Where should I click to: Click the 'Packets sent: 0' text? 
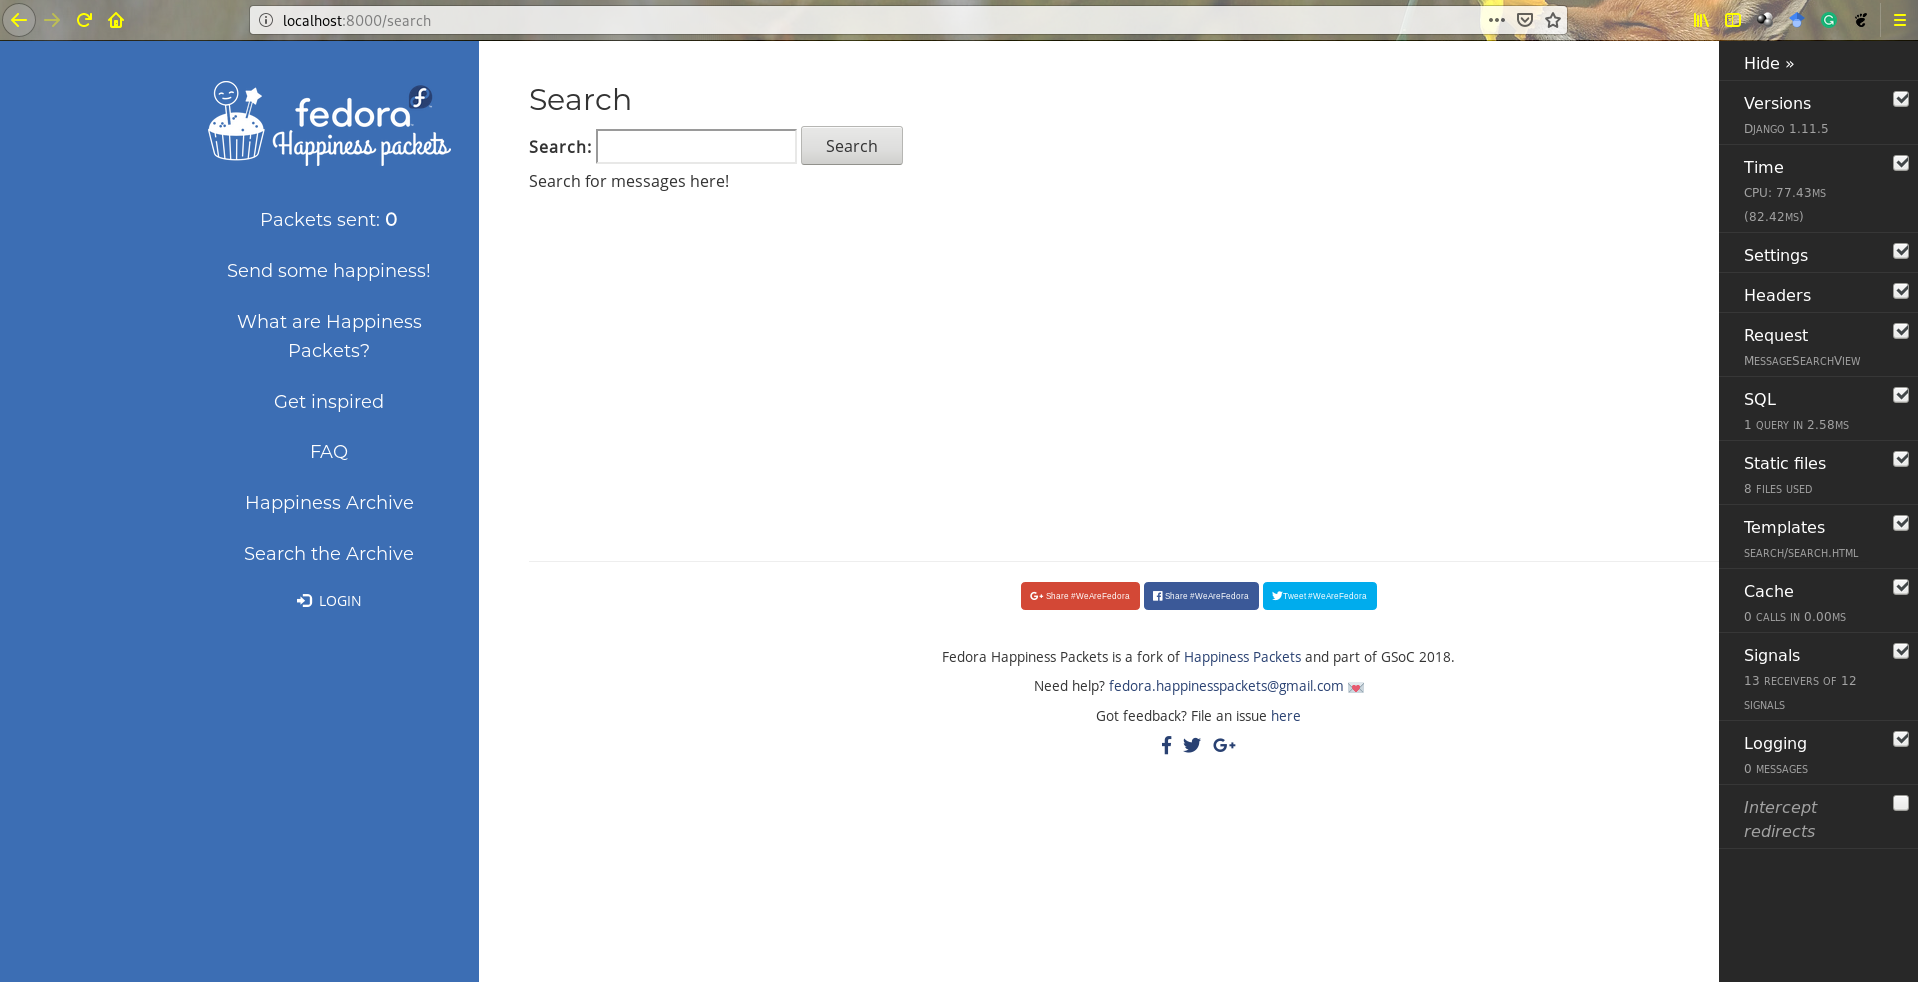pos(329,220)
